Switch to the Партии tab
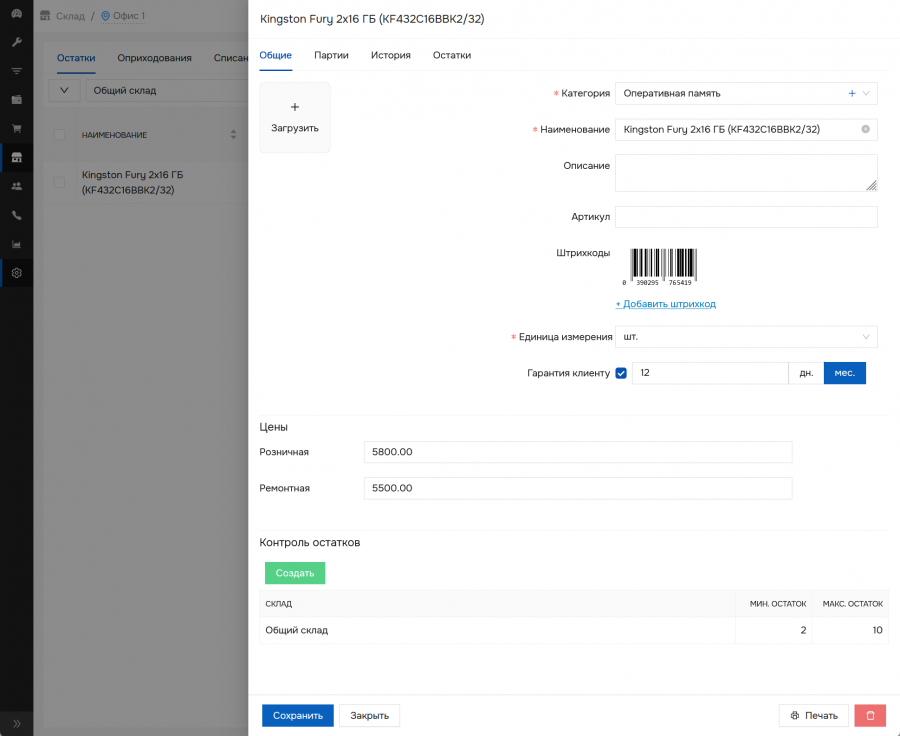 coord(331,55)
